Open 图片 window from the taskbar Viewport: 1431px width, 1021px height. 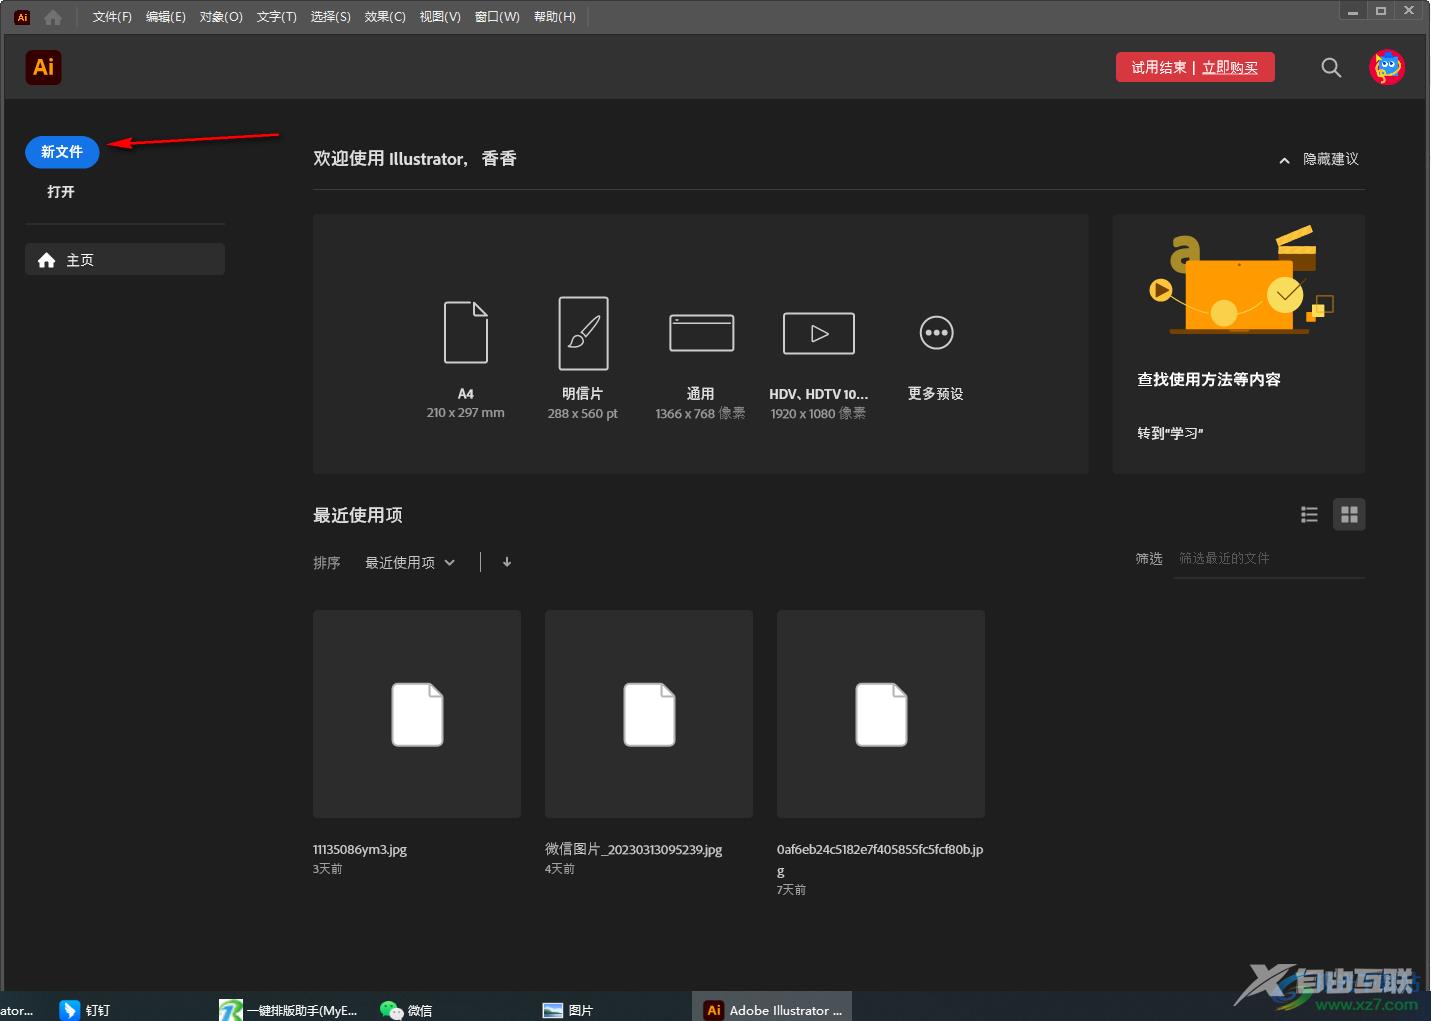568,1010
